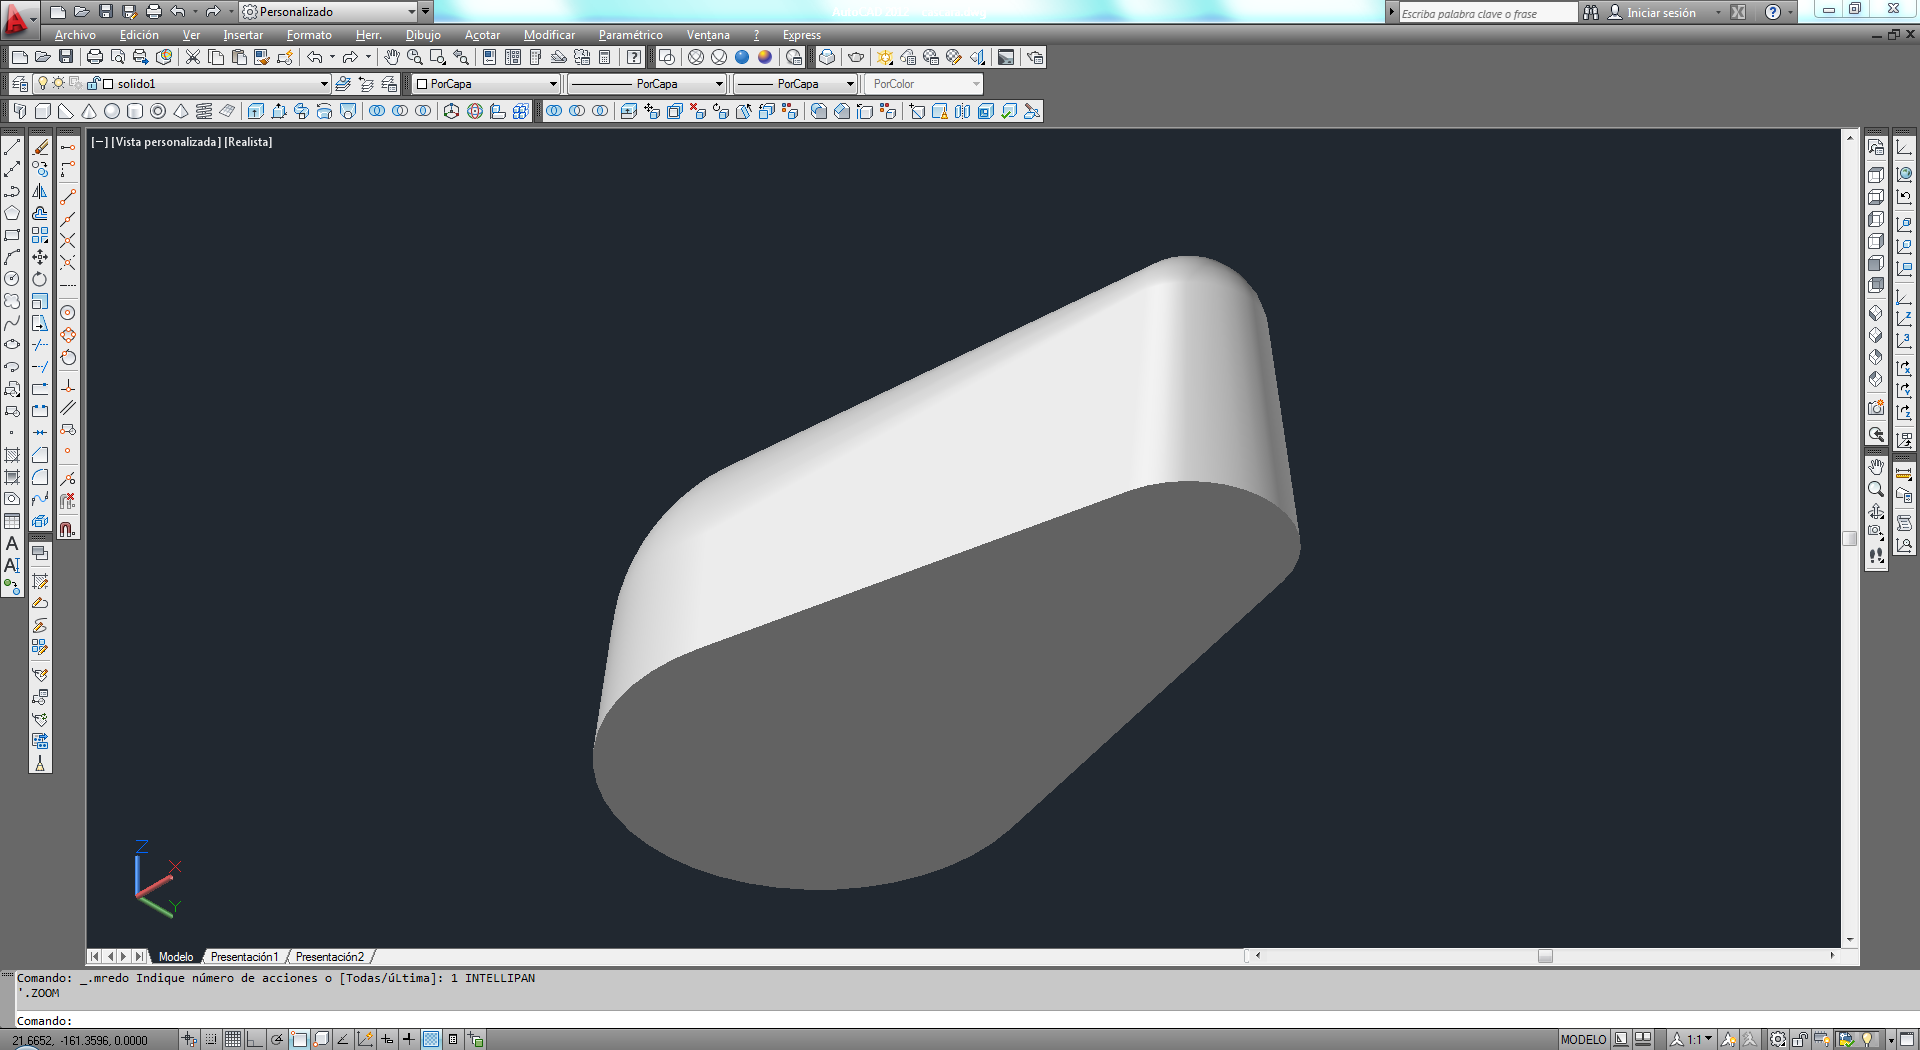Viewport: 1920px width, 1050px height.
Task: Switch to the Presentación2 tab
Action: pos(330,957)
